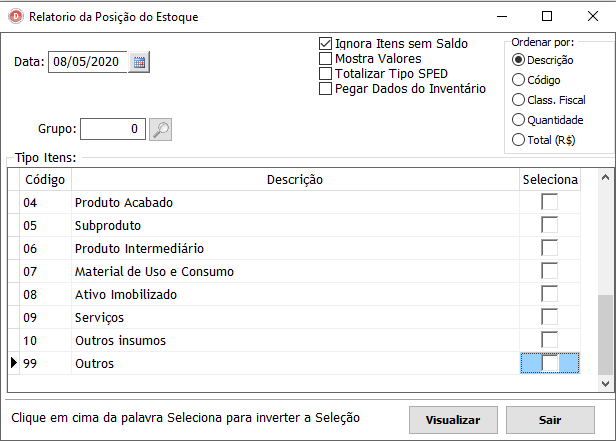The height and width of the screenshot is (441, 616).
Task: Click the app icon in title bar
Action: [x=15, y=16]
